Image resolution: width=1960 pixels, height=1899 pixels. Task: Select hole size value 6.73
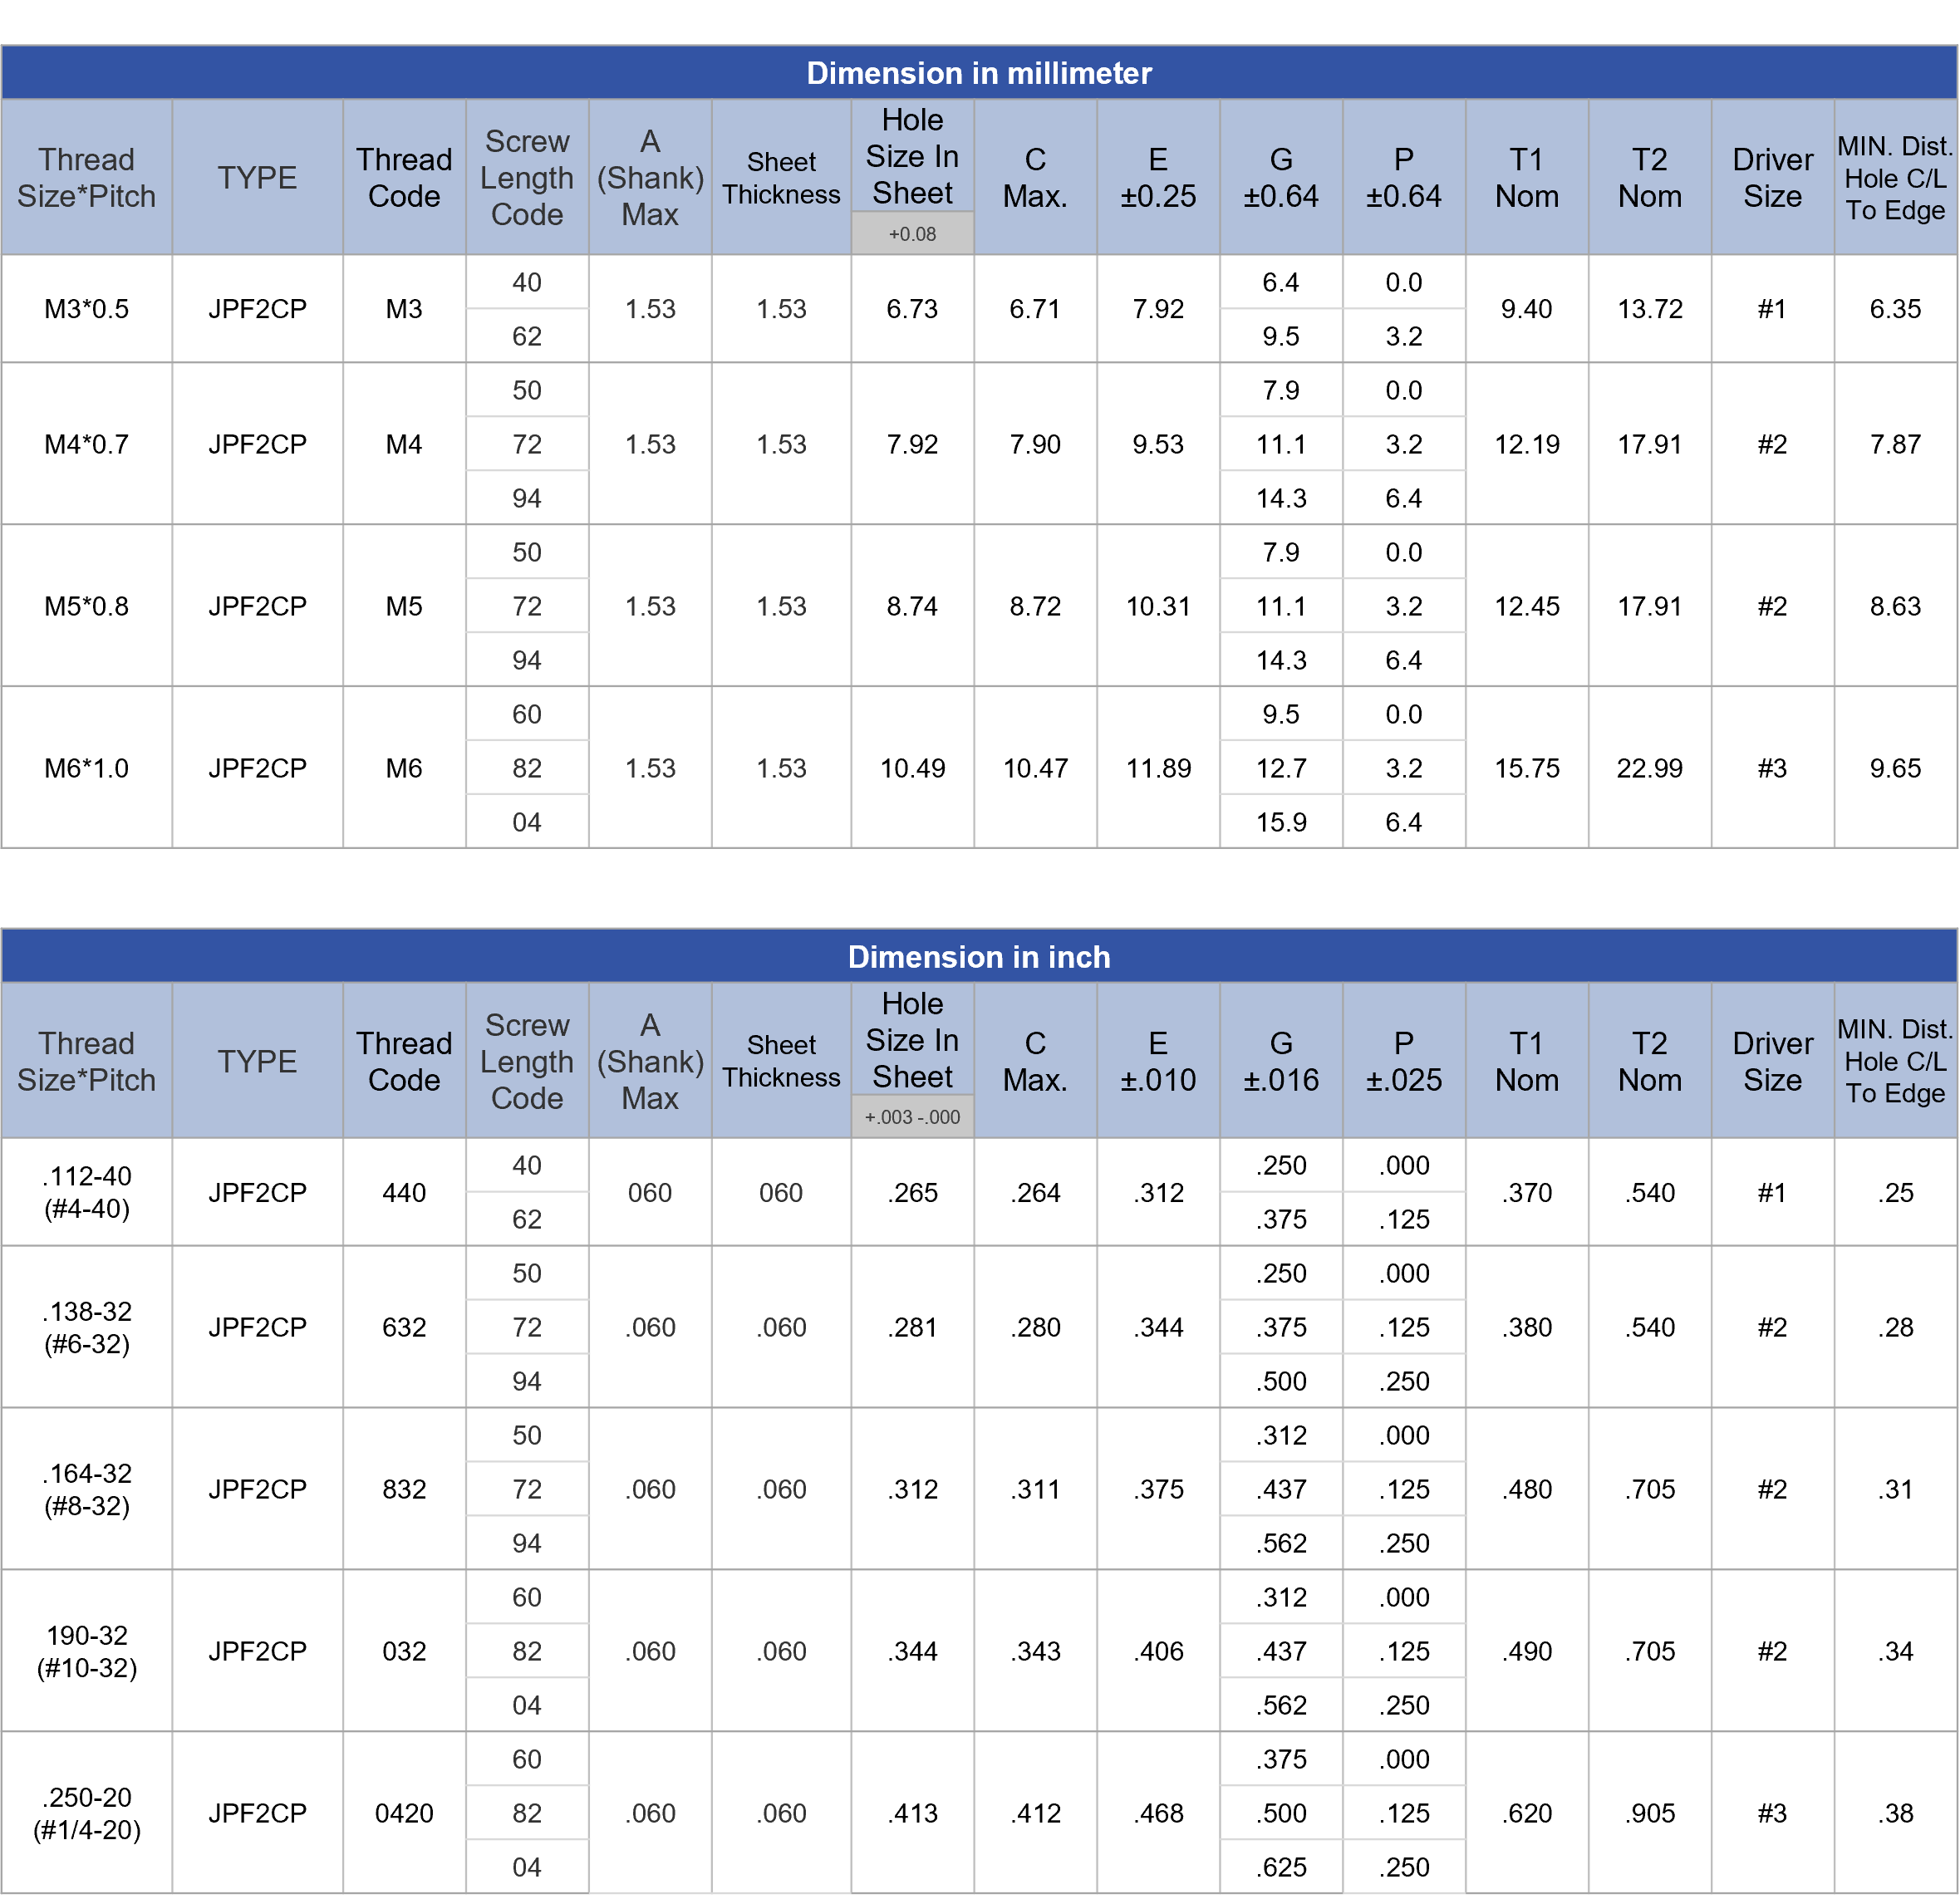(x=912, y=309)
